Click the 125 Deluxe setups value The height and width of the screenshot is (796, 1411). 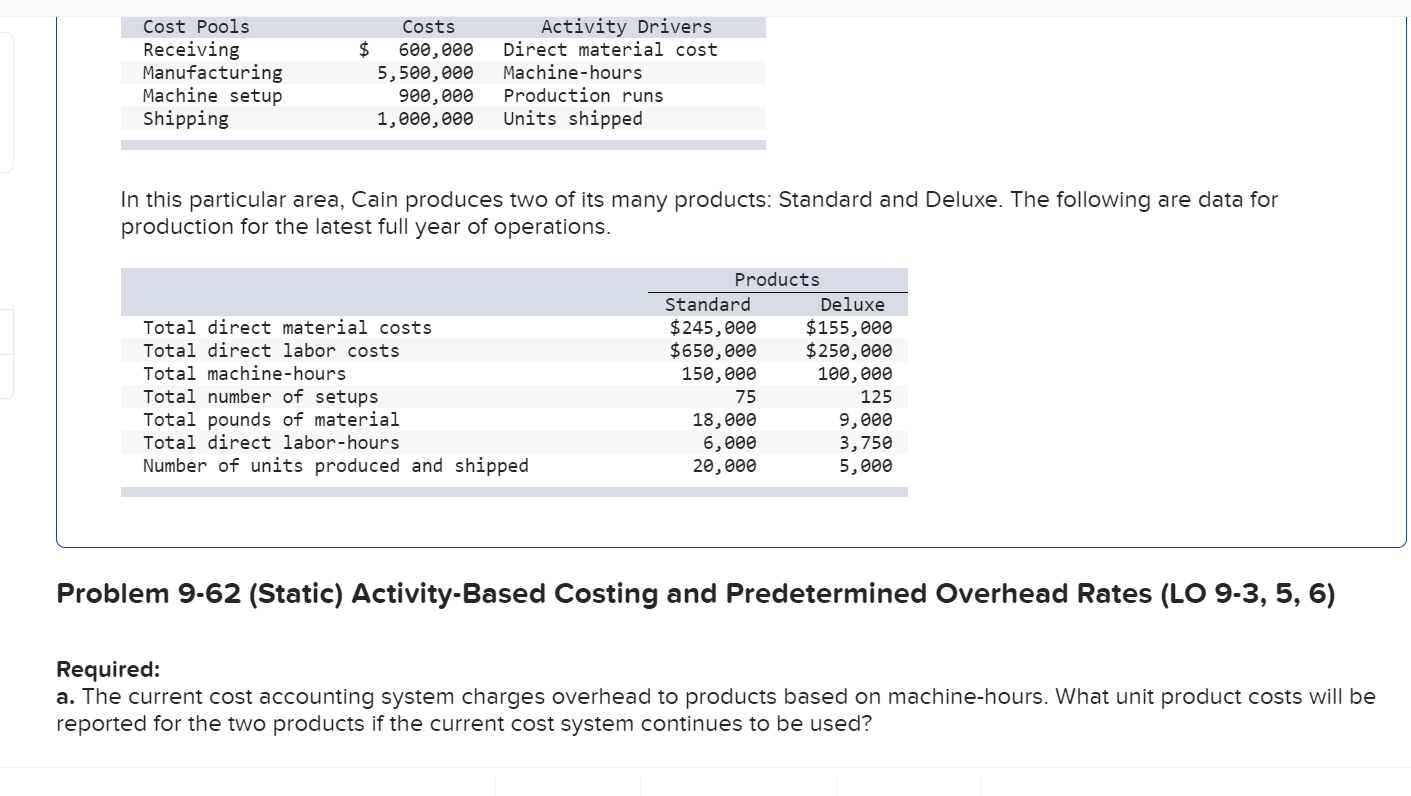(x=876, y=397)
